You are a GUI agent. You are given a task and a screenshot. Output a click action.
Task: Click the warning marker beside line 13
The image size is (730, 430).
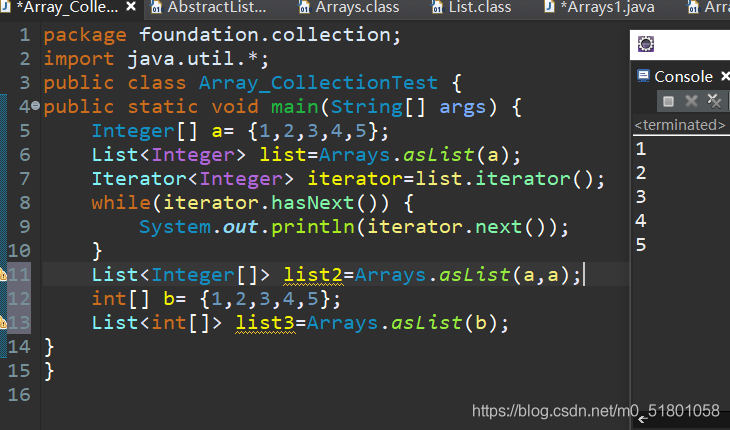pos(2,322)
